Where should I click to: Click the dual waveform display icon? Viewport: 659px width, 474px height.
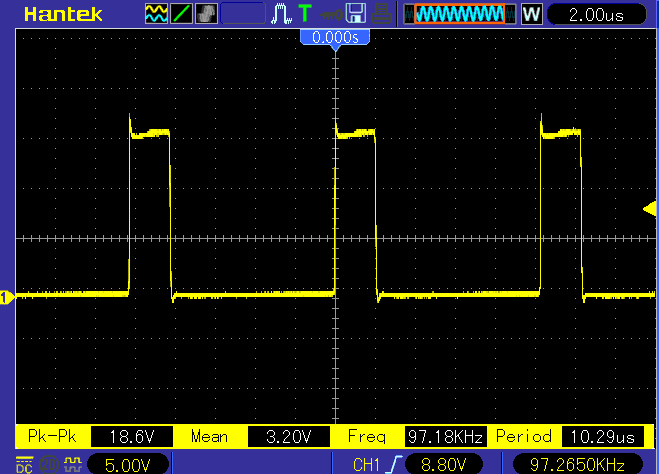(157, 14)
